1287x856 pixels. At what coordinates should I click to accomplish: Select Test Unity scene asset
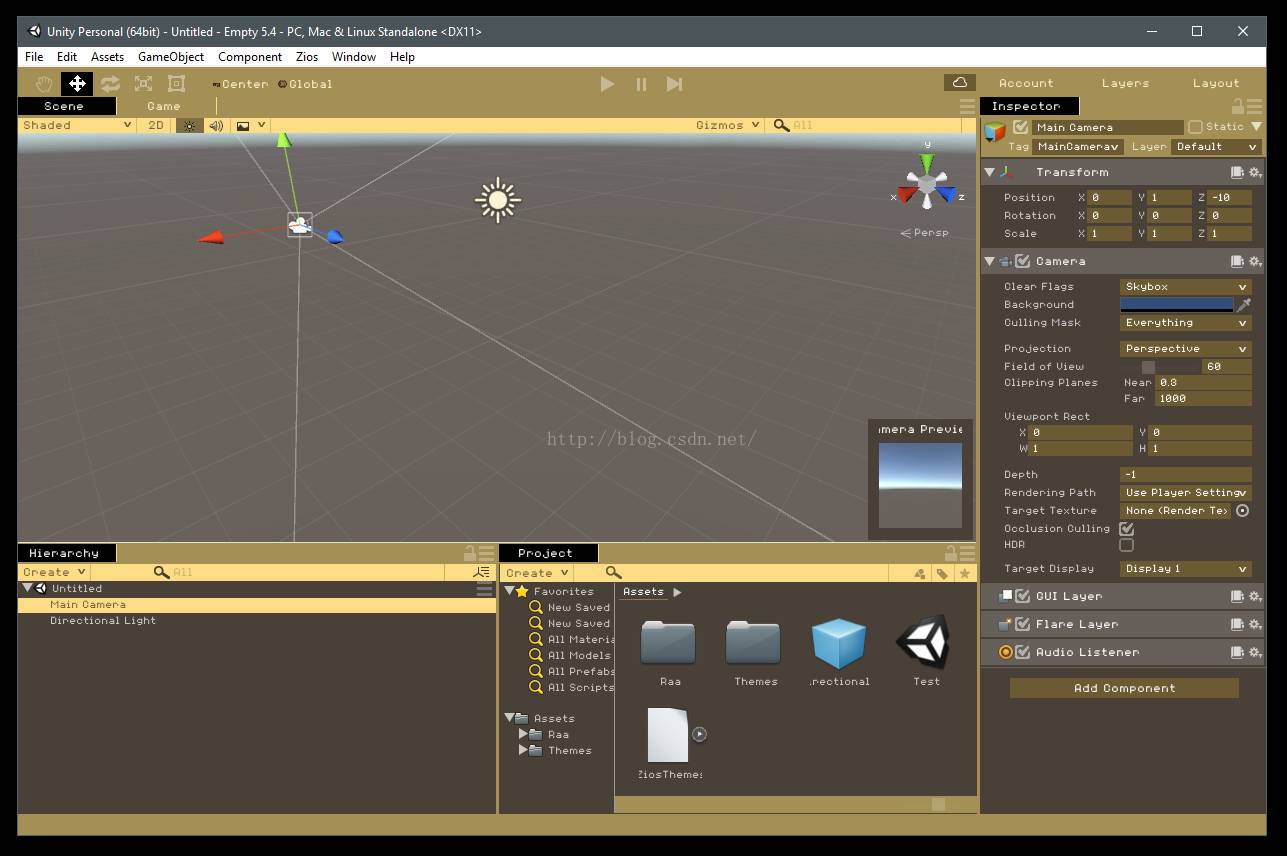(x=923, y=642)
